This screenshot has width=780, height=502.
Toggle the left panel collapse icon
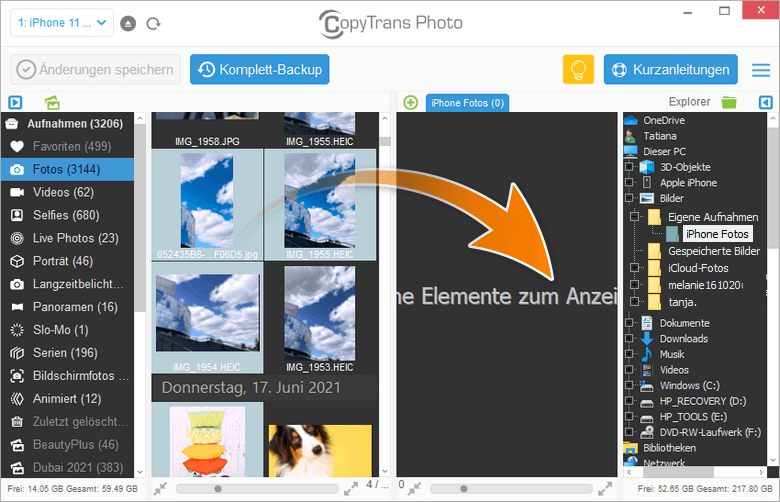(x=15, y=102)
